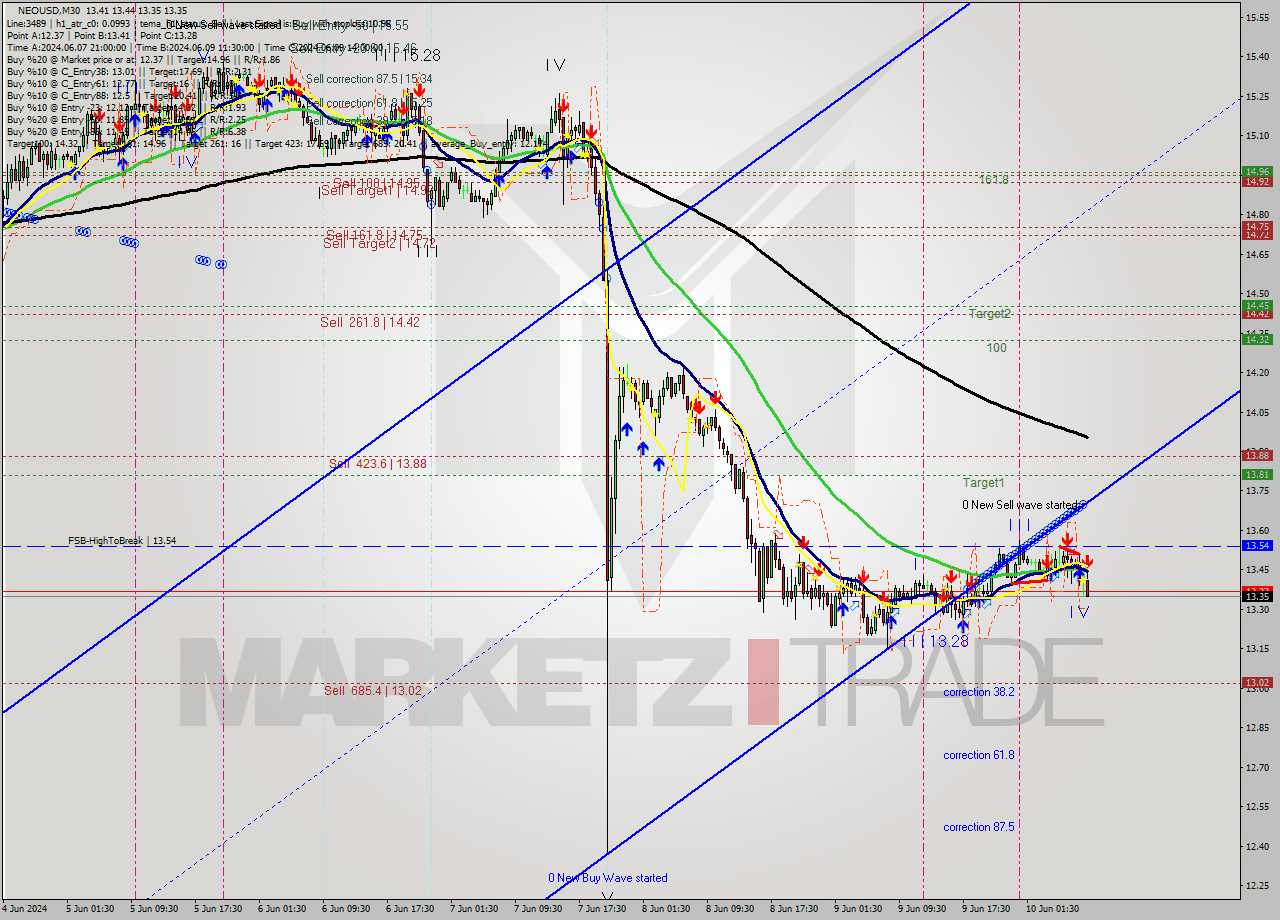Click the current price 13.35 tag

1257,596
